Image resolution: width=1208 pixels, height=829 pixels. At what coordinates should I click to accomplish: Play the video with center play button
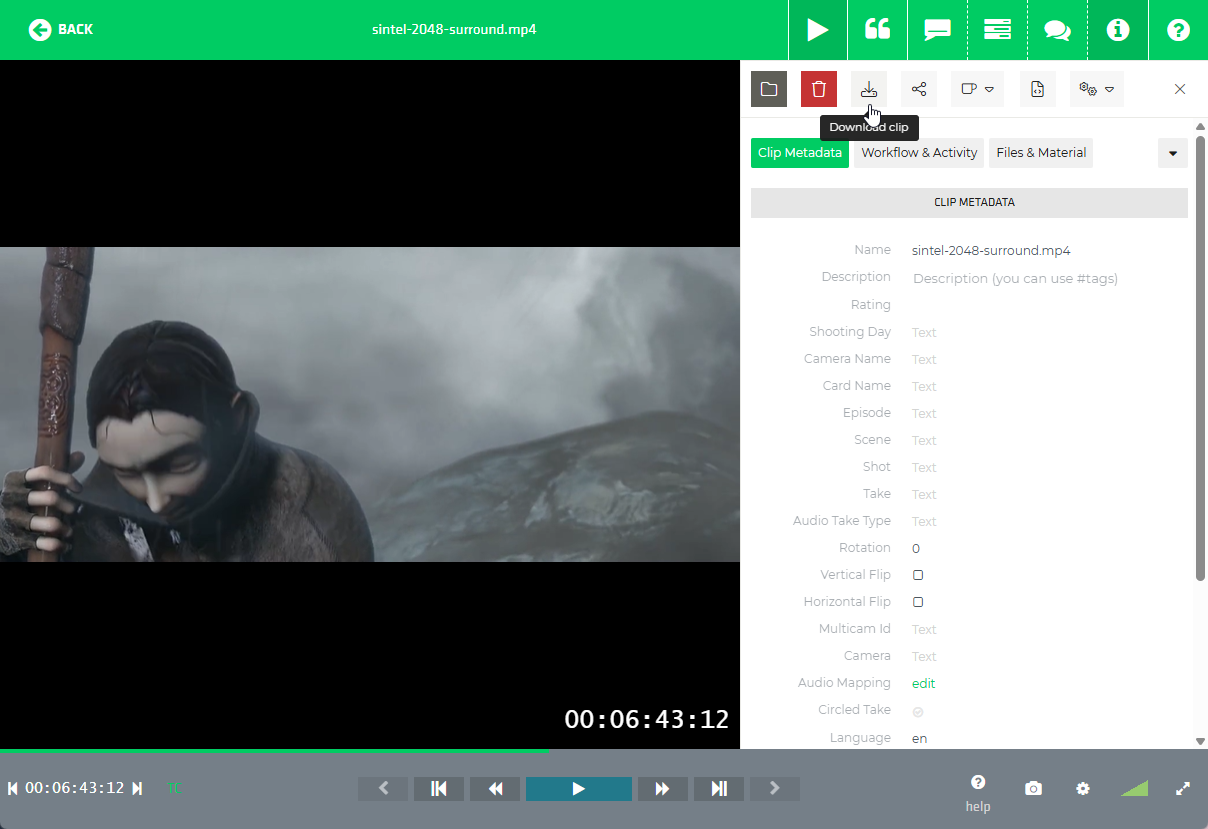point(579,789)
